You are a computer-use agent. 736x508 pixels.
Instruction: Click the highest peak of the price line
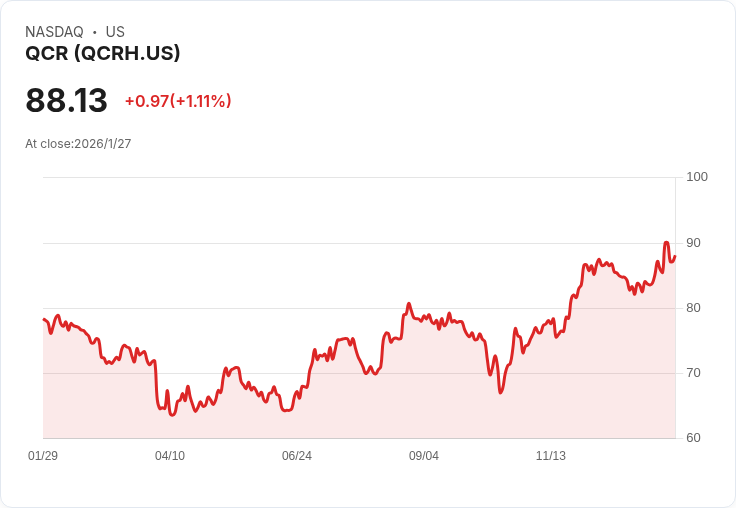coord(666,243)
